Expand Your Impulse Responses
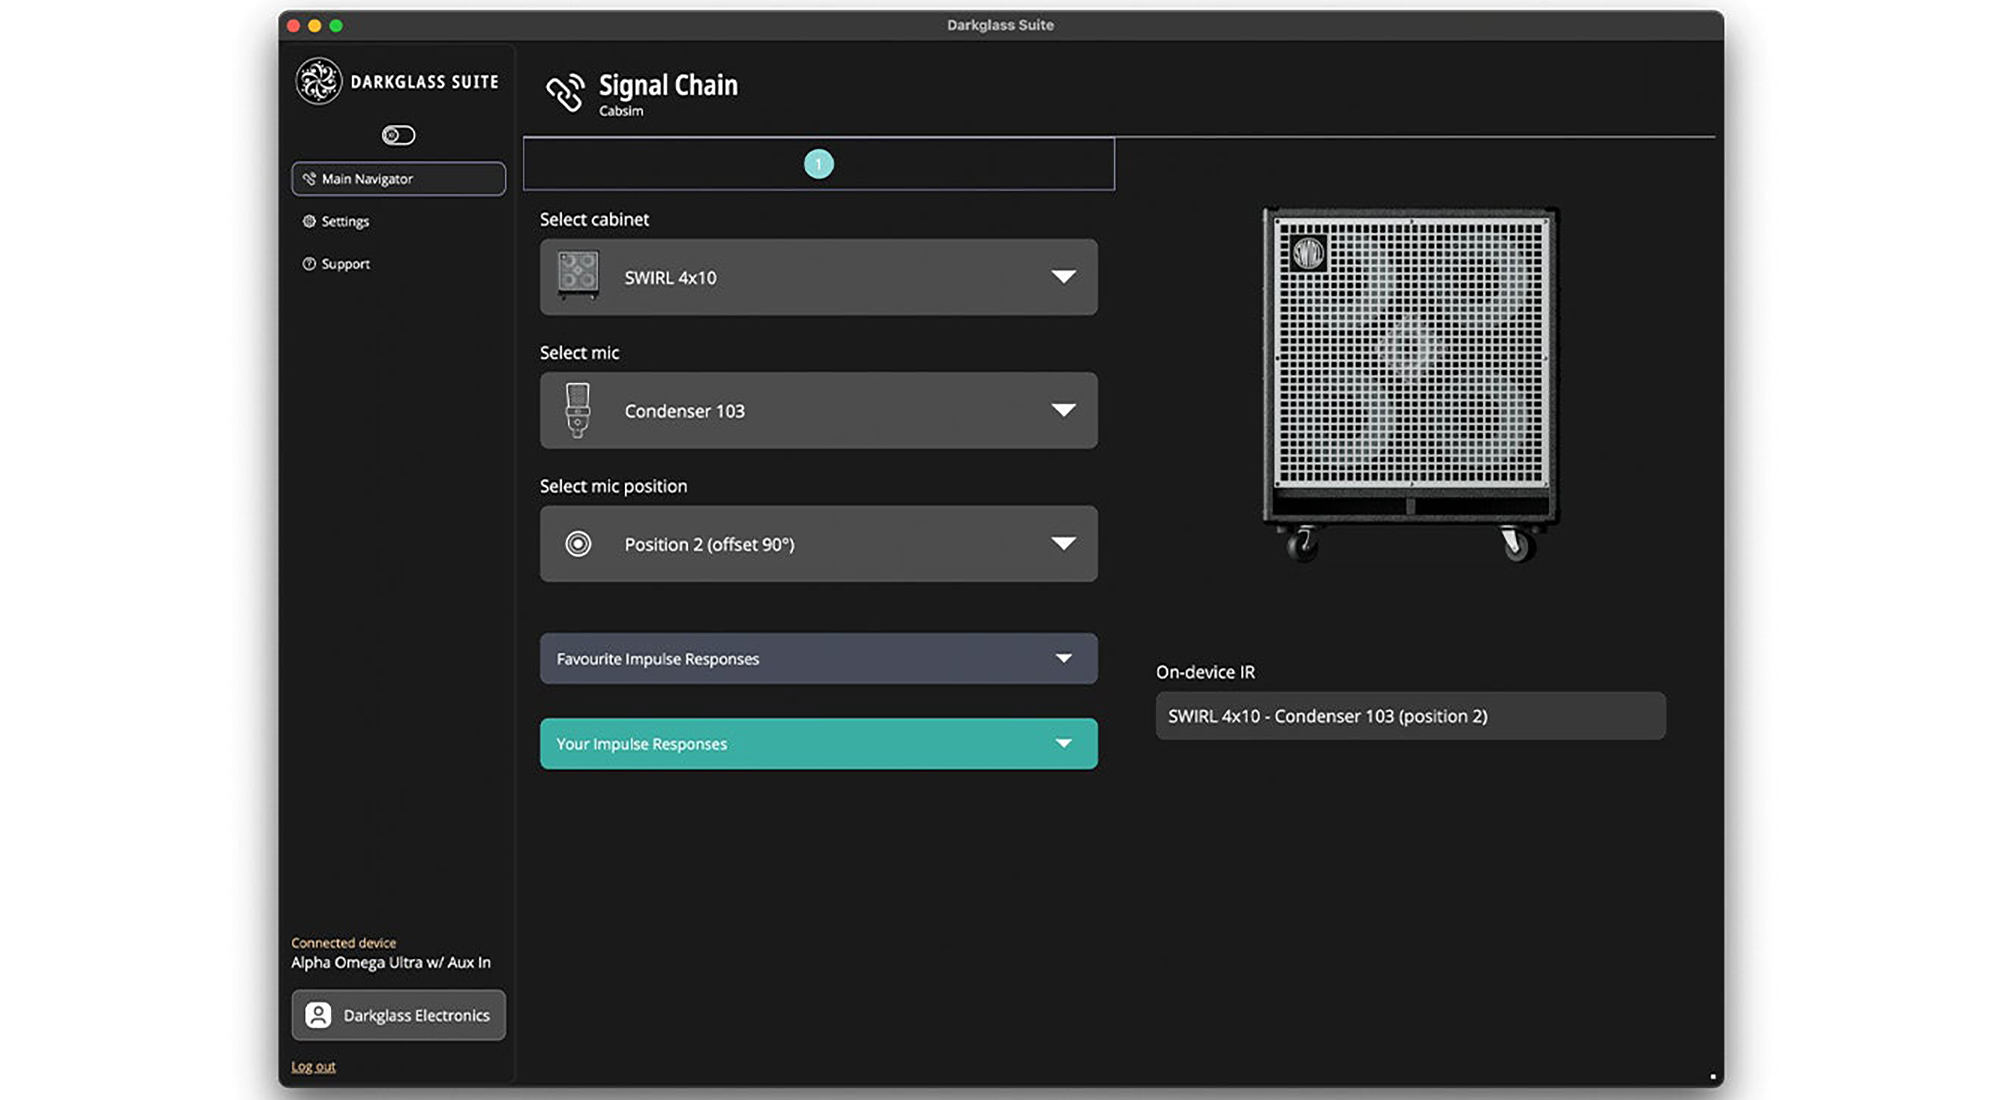This screenshot has height=1100, width=2000. point(818,744)
